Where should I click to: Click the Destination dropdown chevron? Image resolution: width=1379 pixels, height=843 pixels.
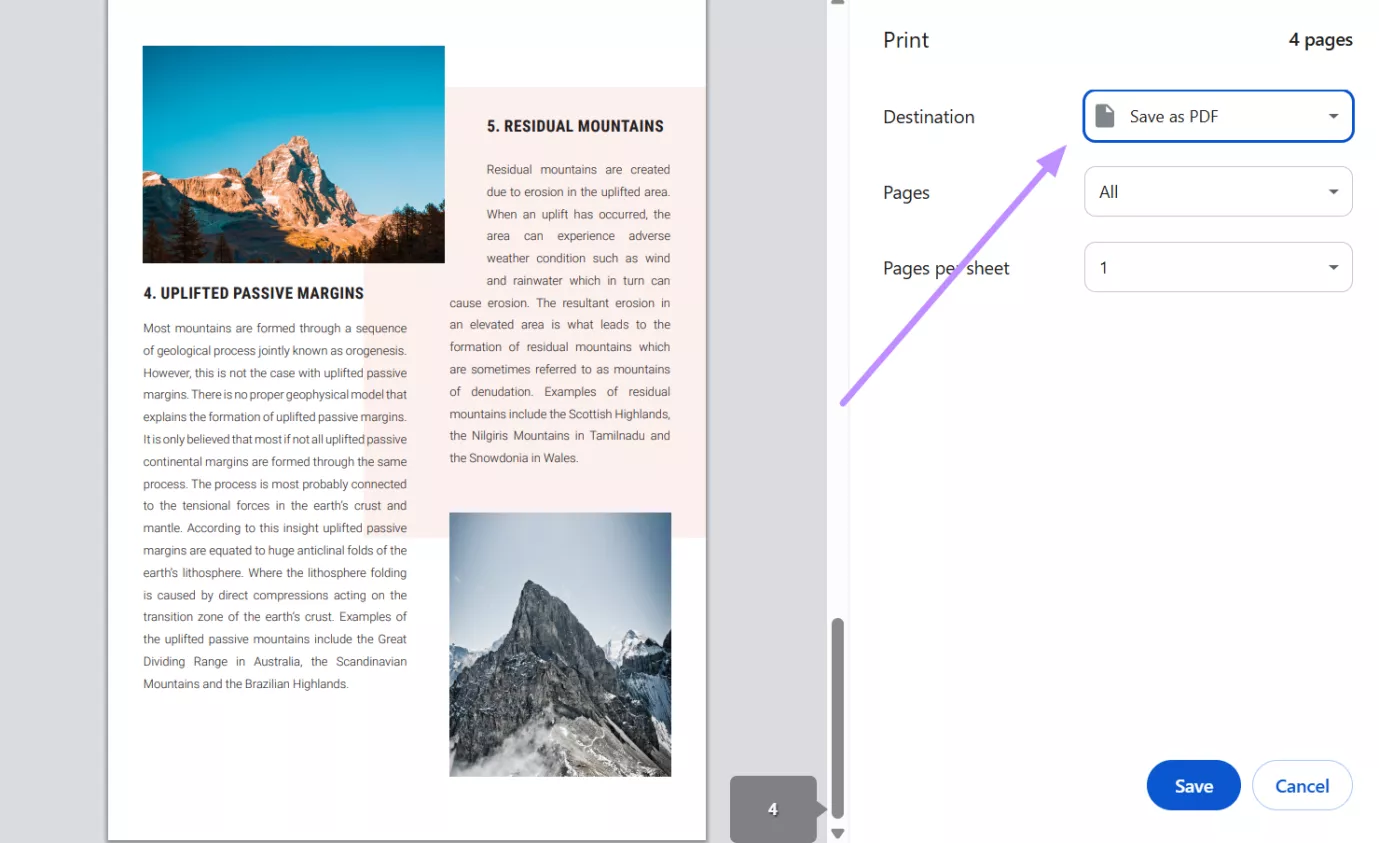[1333, 116]
